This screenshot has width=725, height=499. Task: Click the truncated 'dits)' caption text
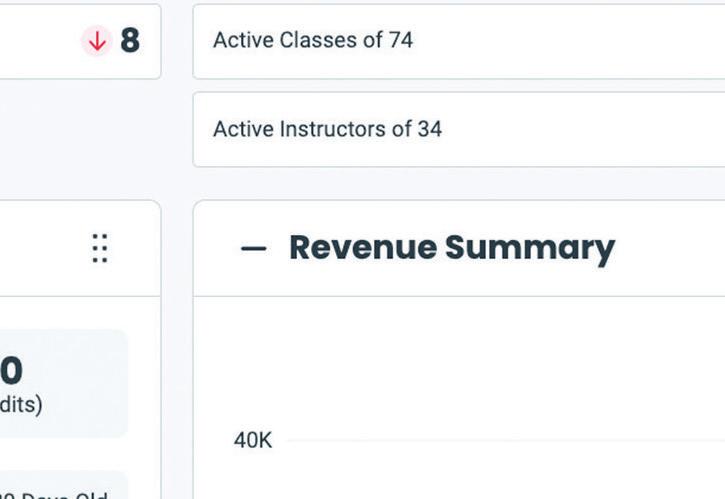pos(20,407)
